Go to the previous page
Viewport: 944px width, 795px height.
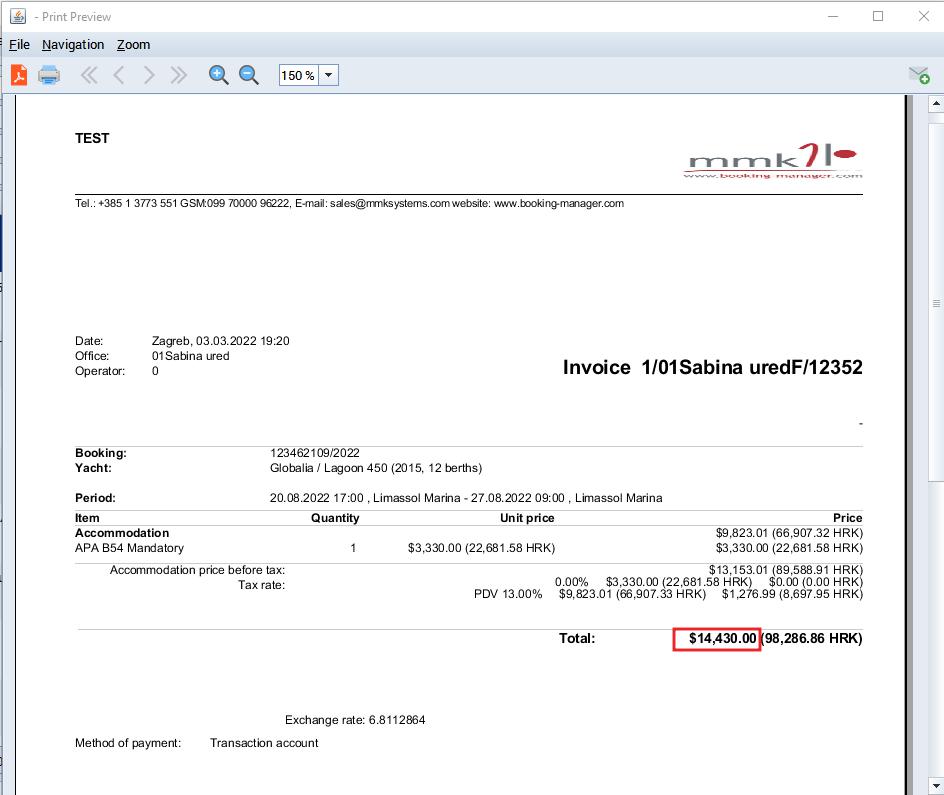[118, 74]
